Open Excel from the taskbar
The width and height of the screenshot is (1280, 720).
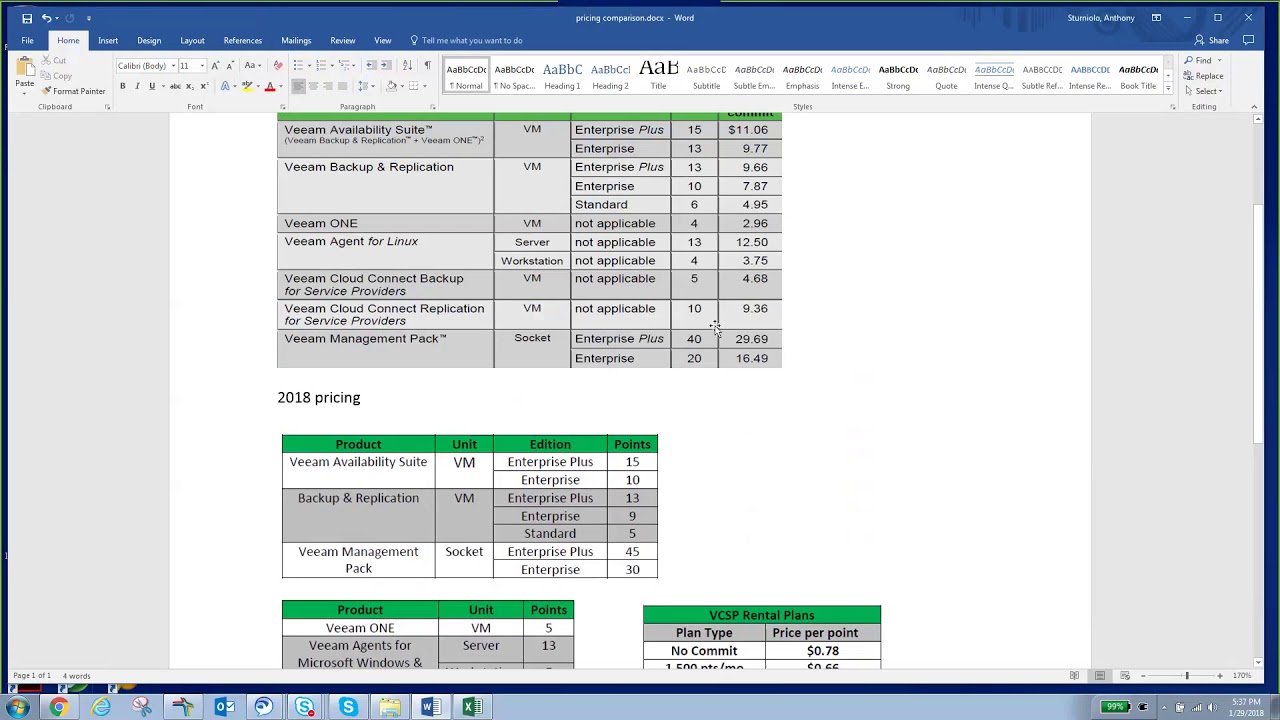pyautogui.click(x=472, y=707)
